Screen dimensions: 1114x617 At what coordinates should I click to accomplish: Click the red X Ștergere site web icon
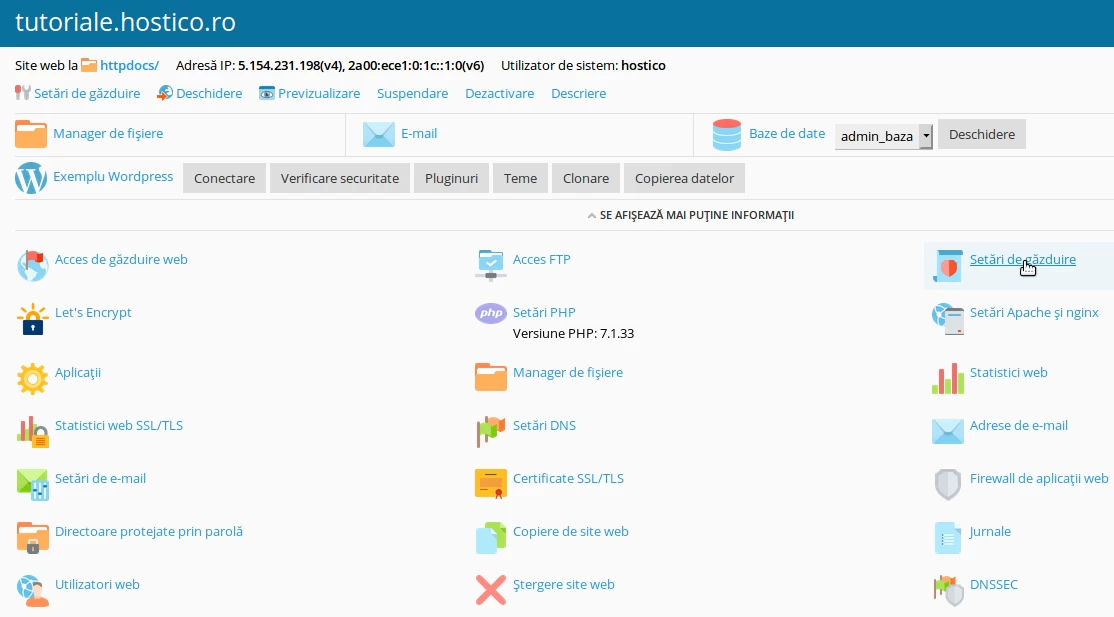pos(490,590)
